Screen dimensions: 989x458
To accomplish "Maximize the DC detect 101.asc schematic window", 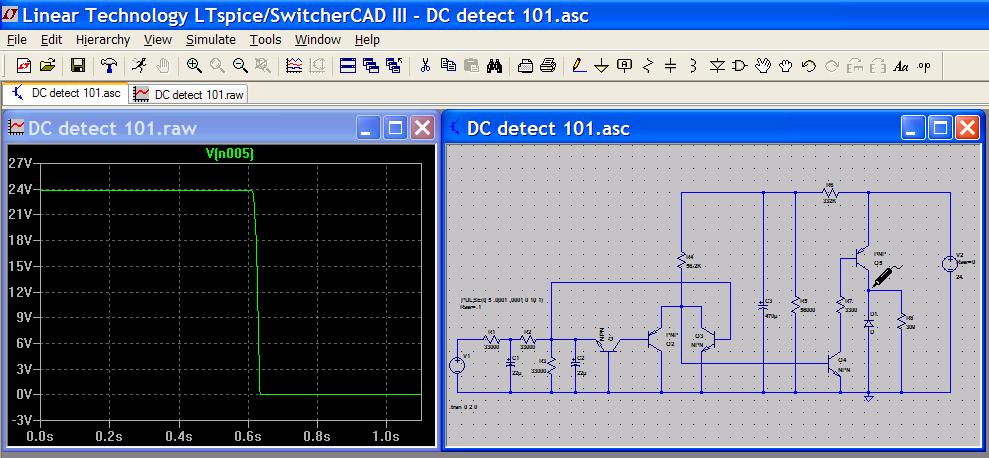I will click(940, 128).
